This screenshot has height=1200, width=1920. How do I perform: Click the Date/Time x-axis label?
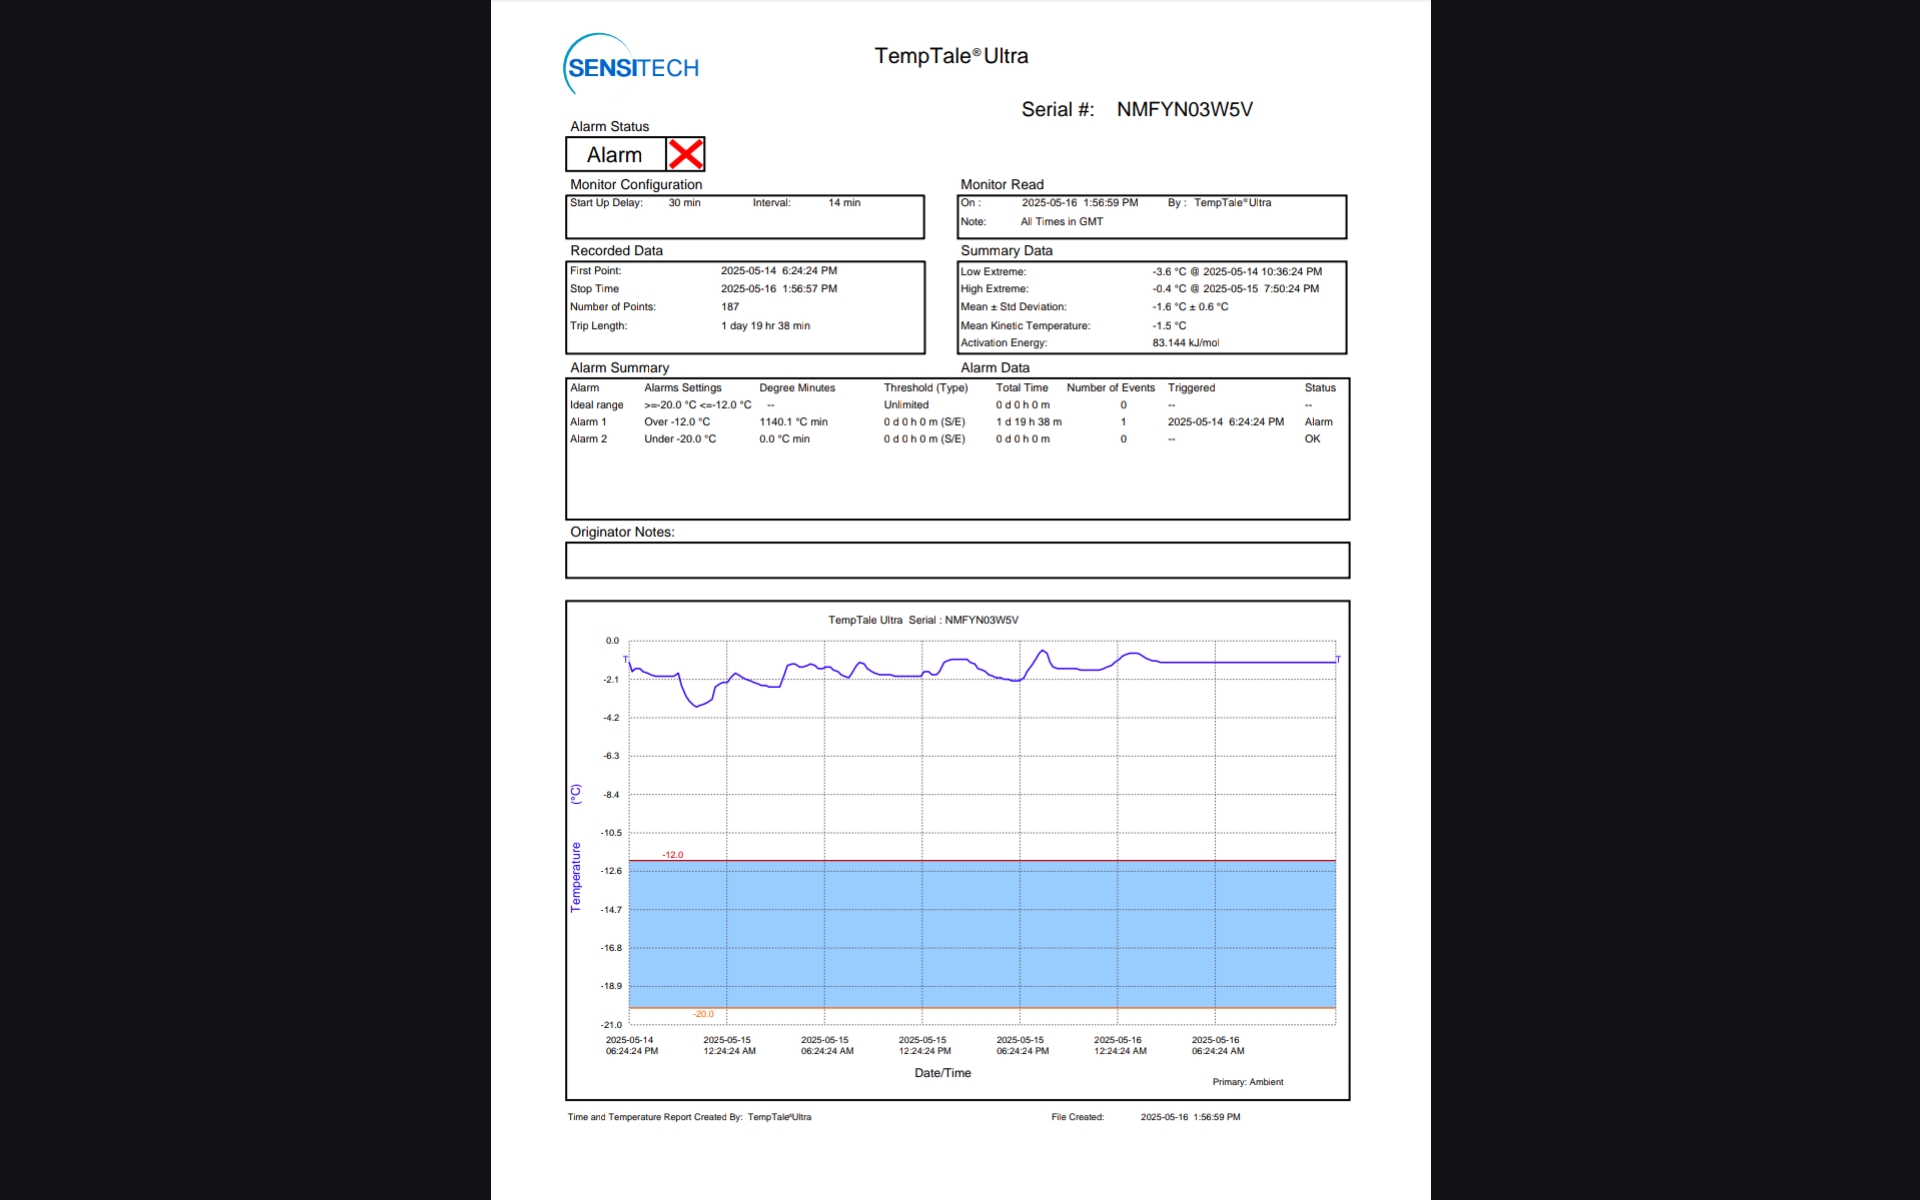[942, 1073]
